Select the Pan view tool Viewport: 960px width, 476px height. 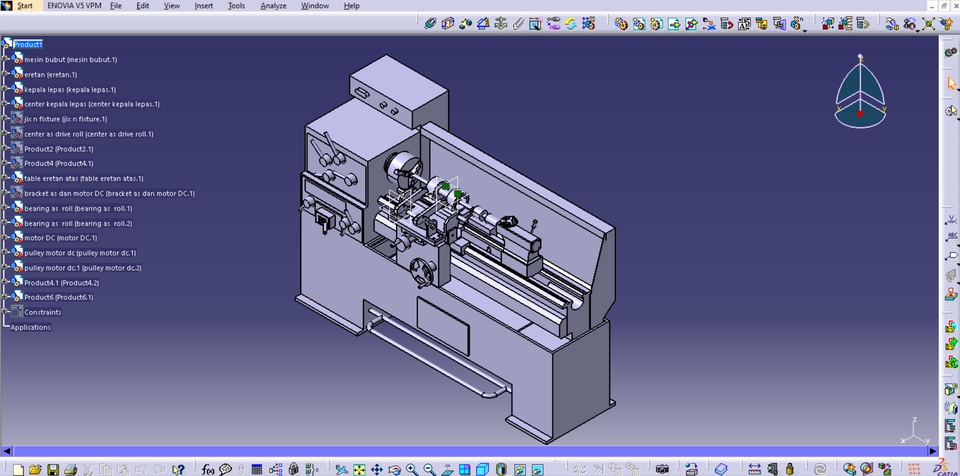click(377, 469)
